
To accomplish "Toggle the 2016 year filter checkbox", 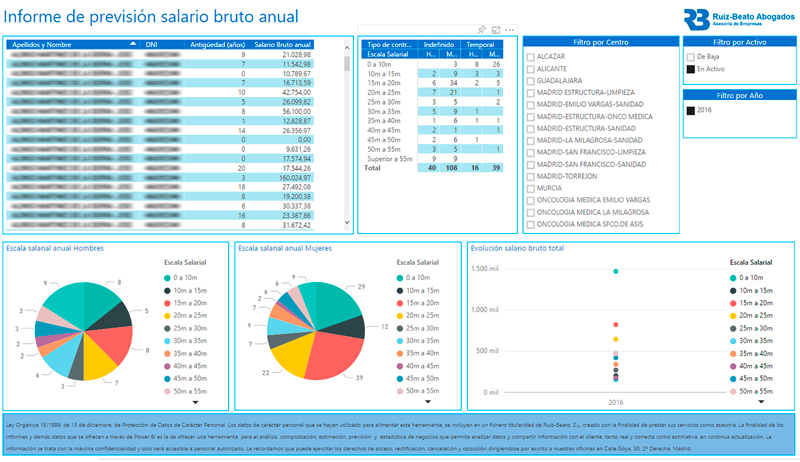I will coord(690,109).
